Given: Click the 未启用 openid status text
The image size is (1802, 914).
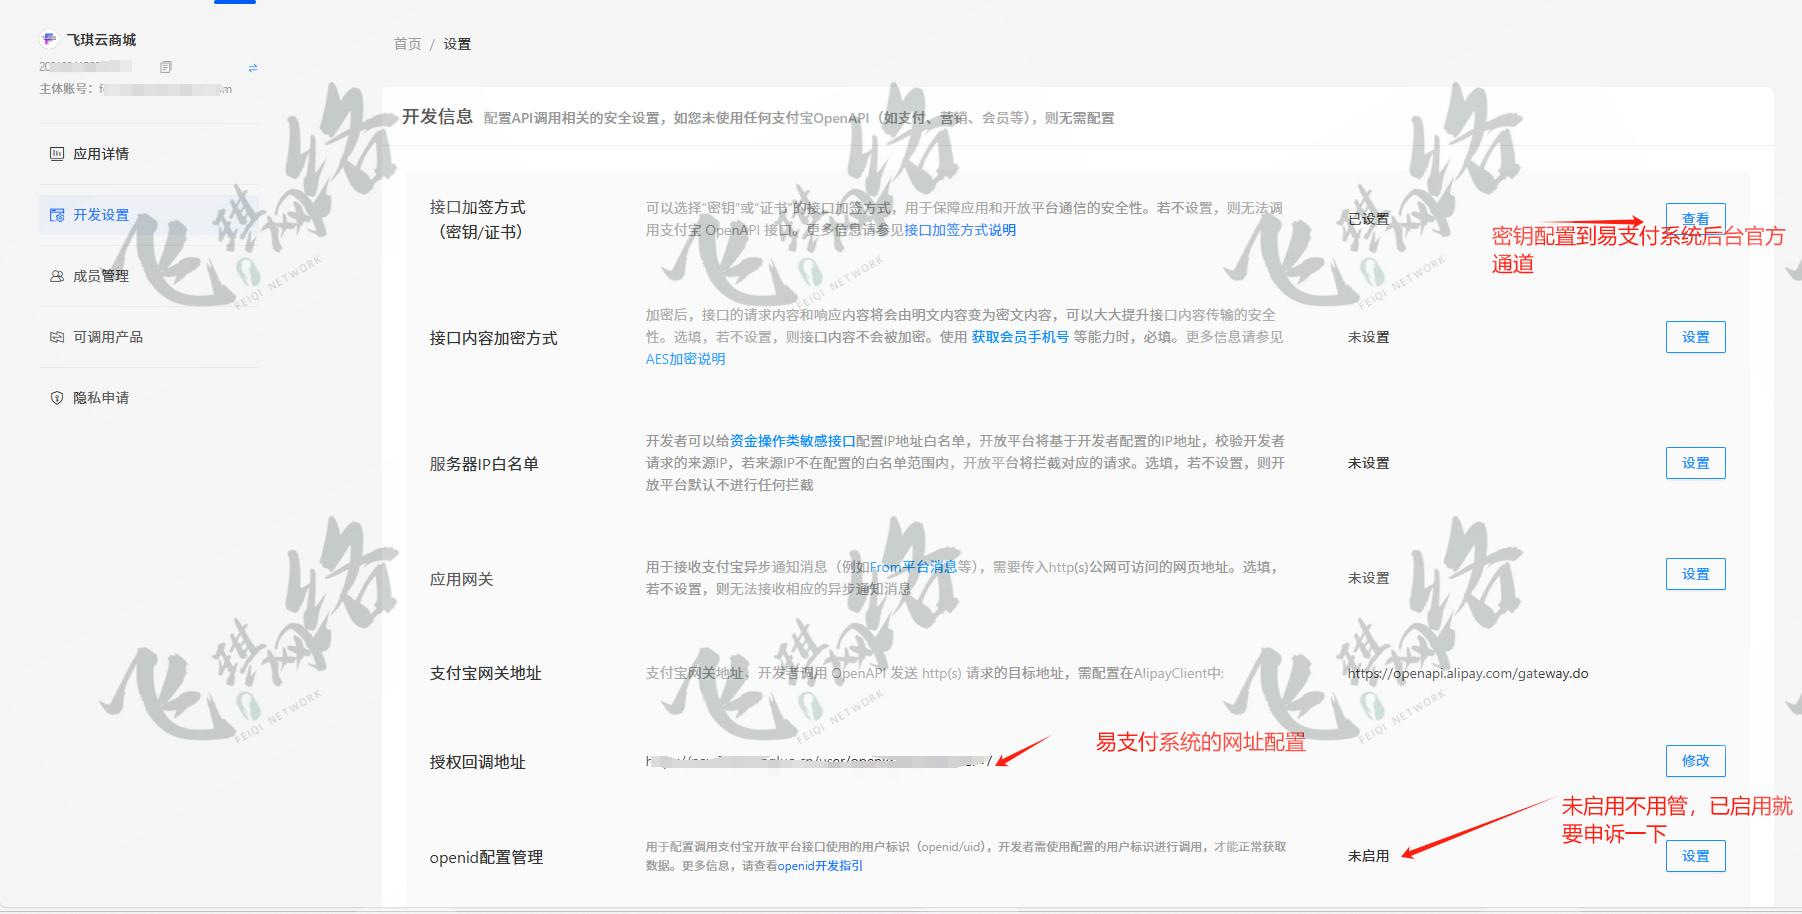Looking at the screenshot, I should (1368, 856).
